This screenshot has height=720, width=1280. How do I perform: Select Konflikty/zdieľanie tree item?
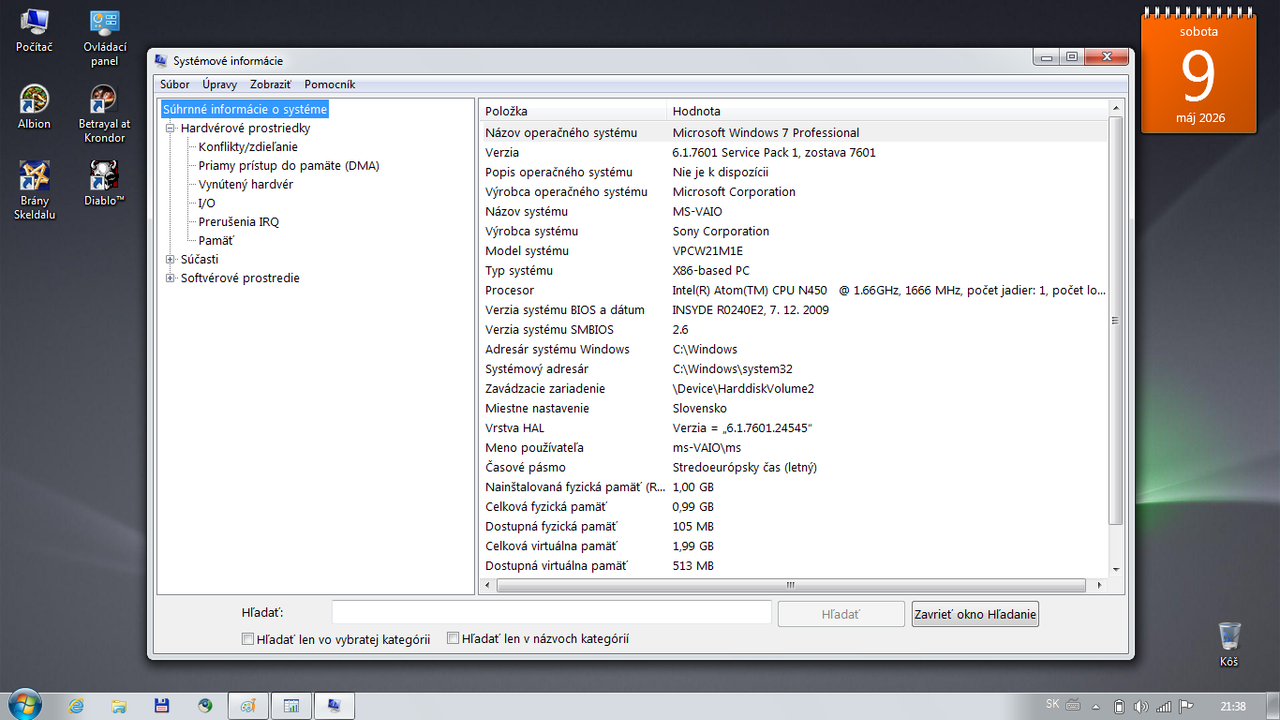pos(248,147)
